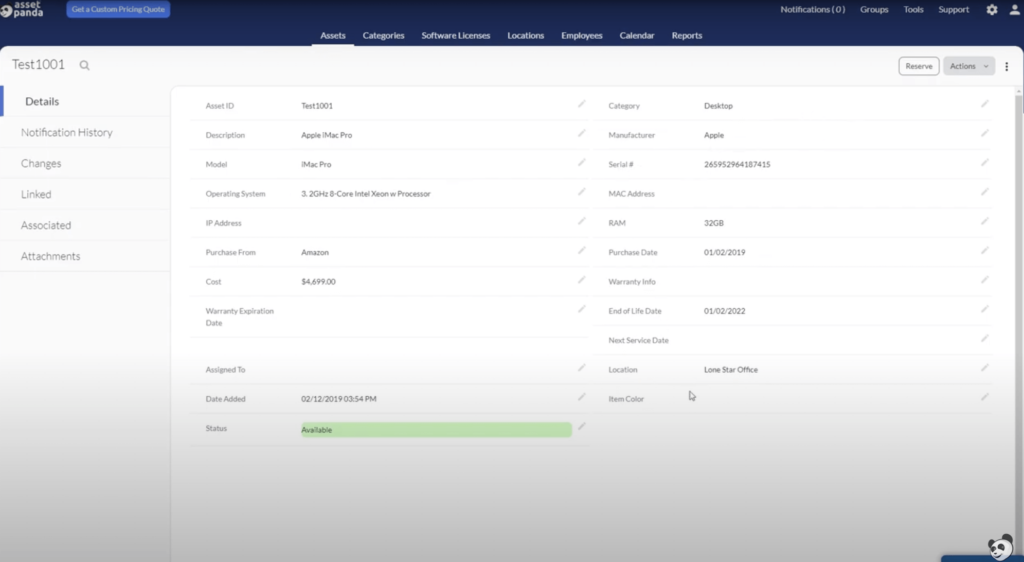Select Details in the sidebar
Viewport: 1024px width, 562px height.
(86, 101)
